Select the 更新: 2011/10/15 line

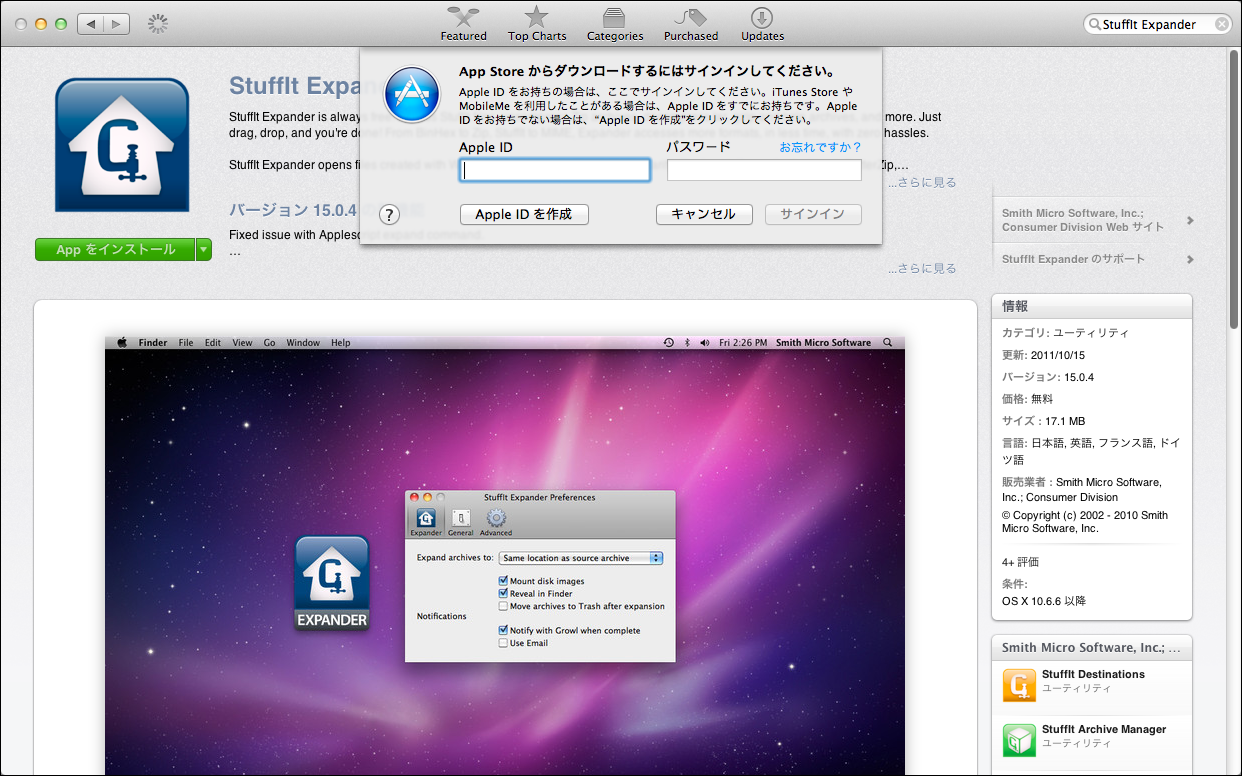tap(1045, 355)
